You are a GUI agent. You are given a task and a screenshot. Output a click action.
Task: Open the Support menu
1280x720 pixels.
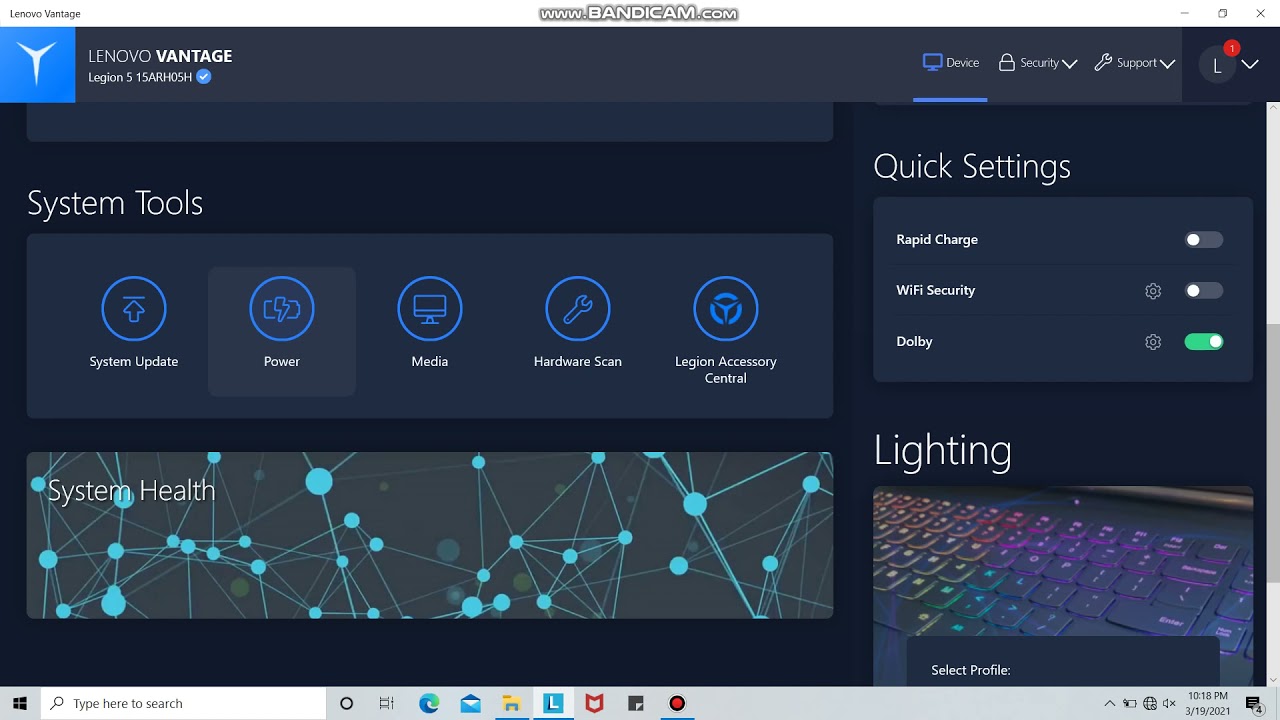[x=1134, y=63]
